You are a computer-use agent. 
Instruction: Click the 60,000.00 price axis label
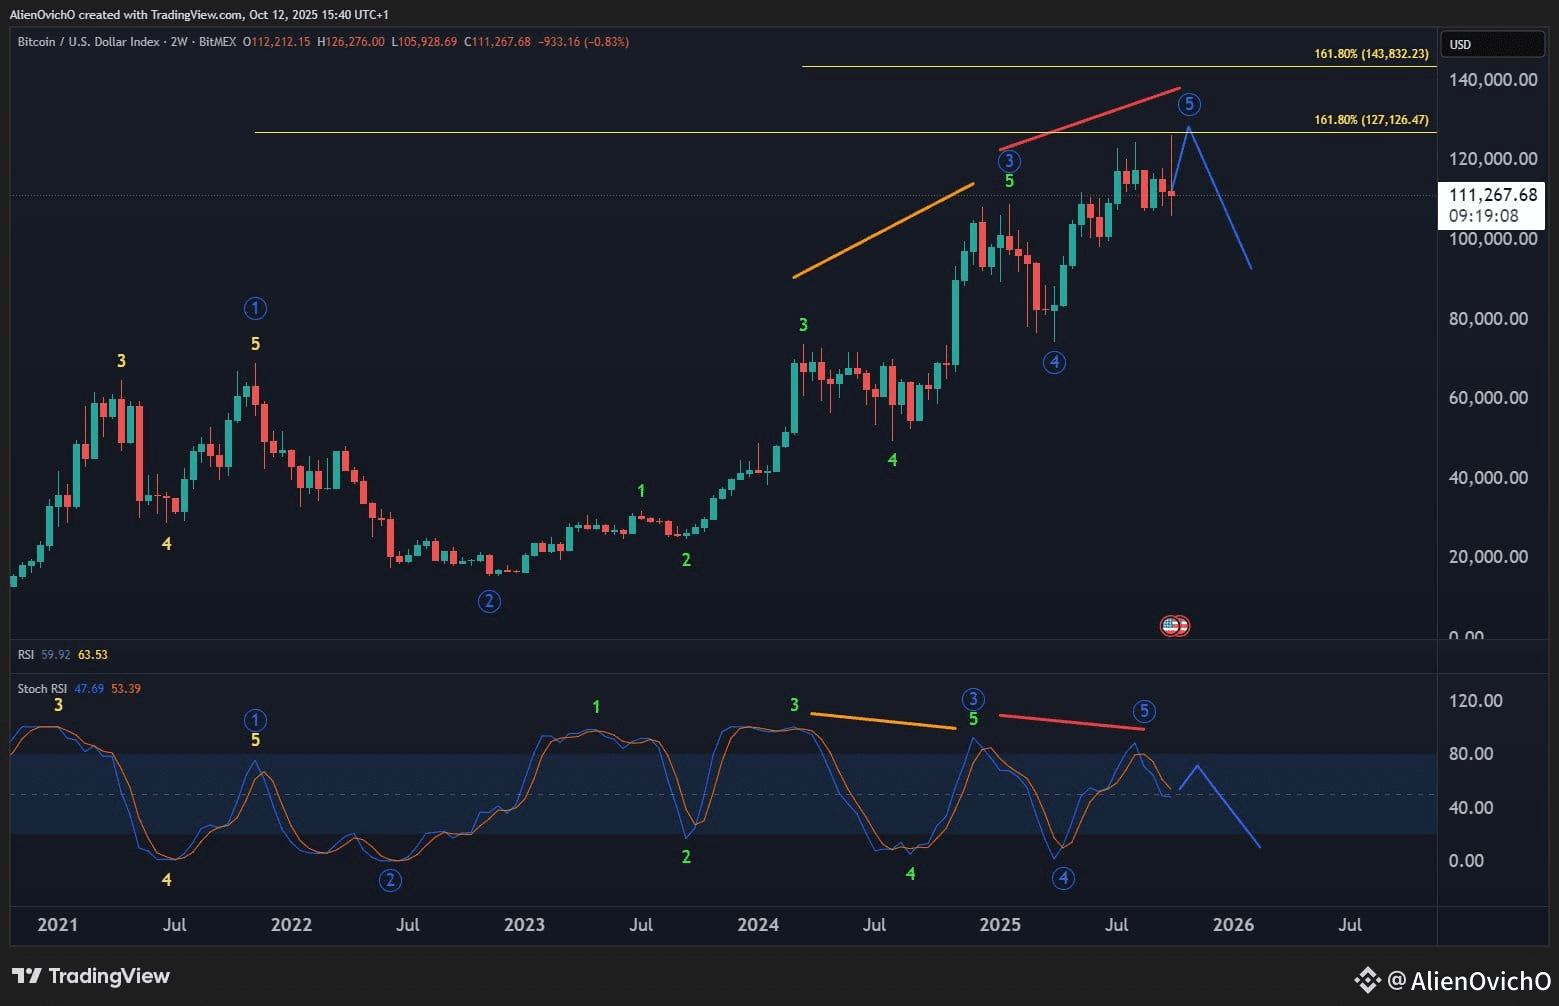[1489, 398]
